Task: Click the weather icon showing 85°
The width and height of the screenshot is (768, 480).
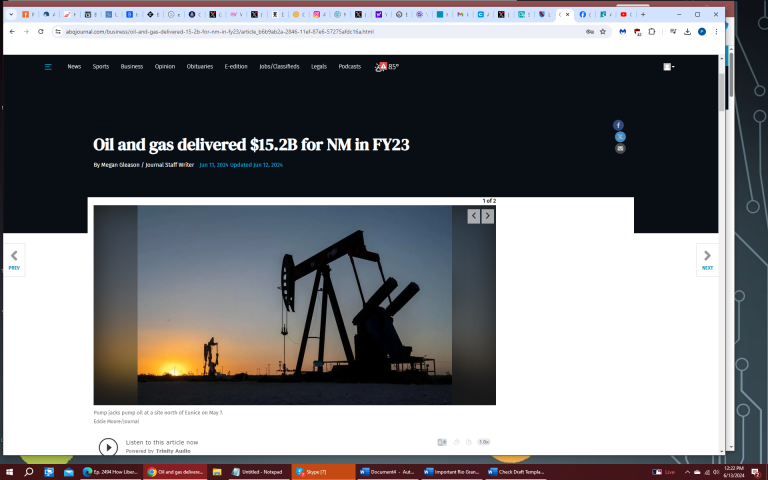Action: click(x=386, y=67)
